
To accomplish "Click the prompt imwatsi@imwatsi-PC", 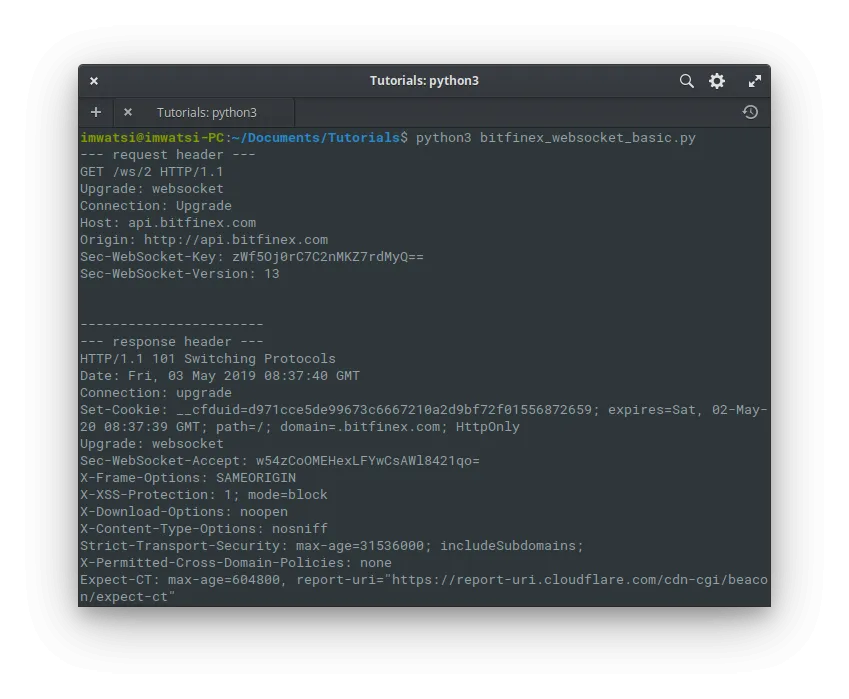I will pyautogui.click(x=152, y=138).
